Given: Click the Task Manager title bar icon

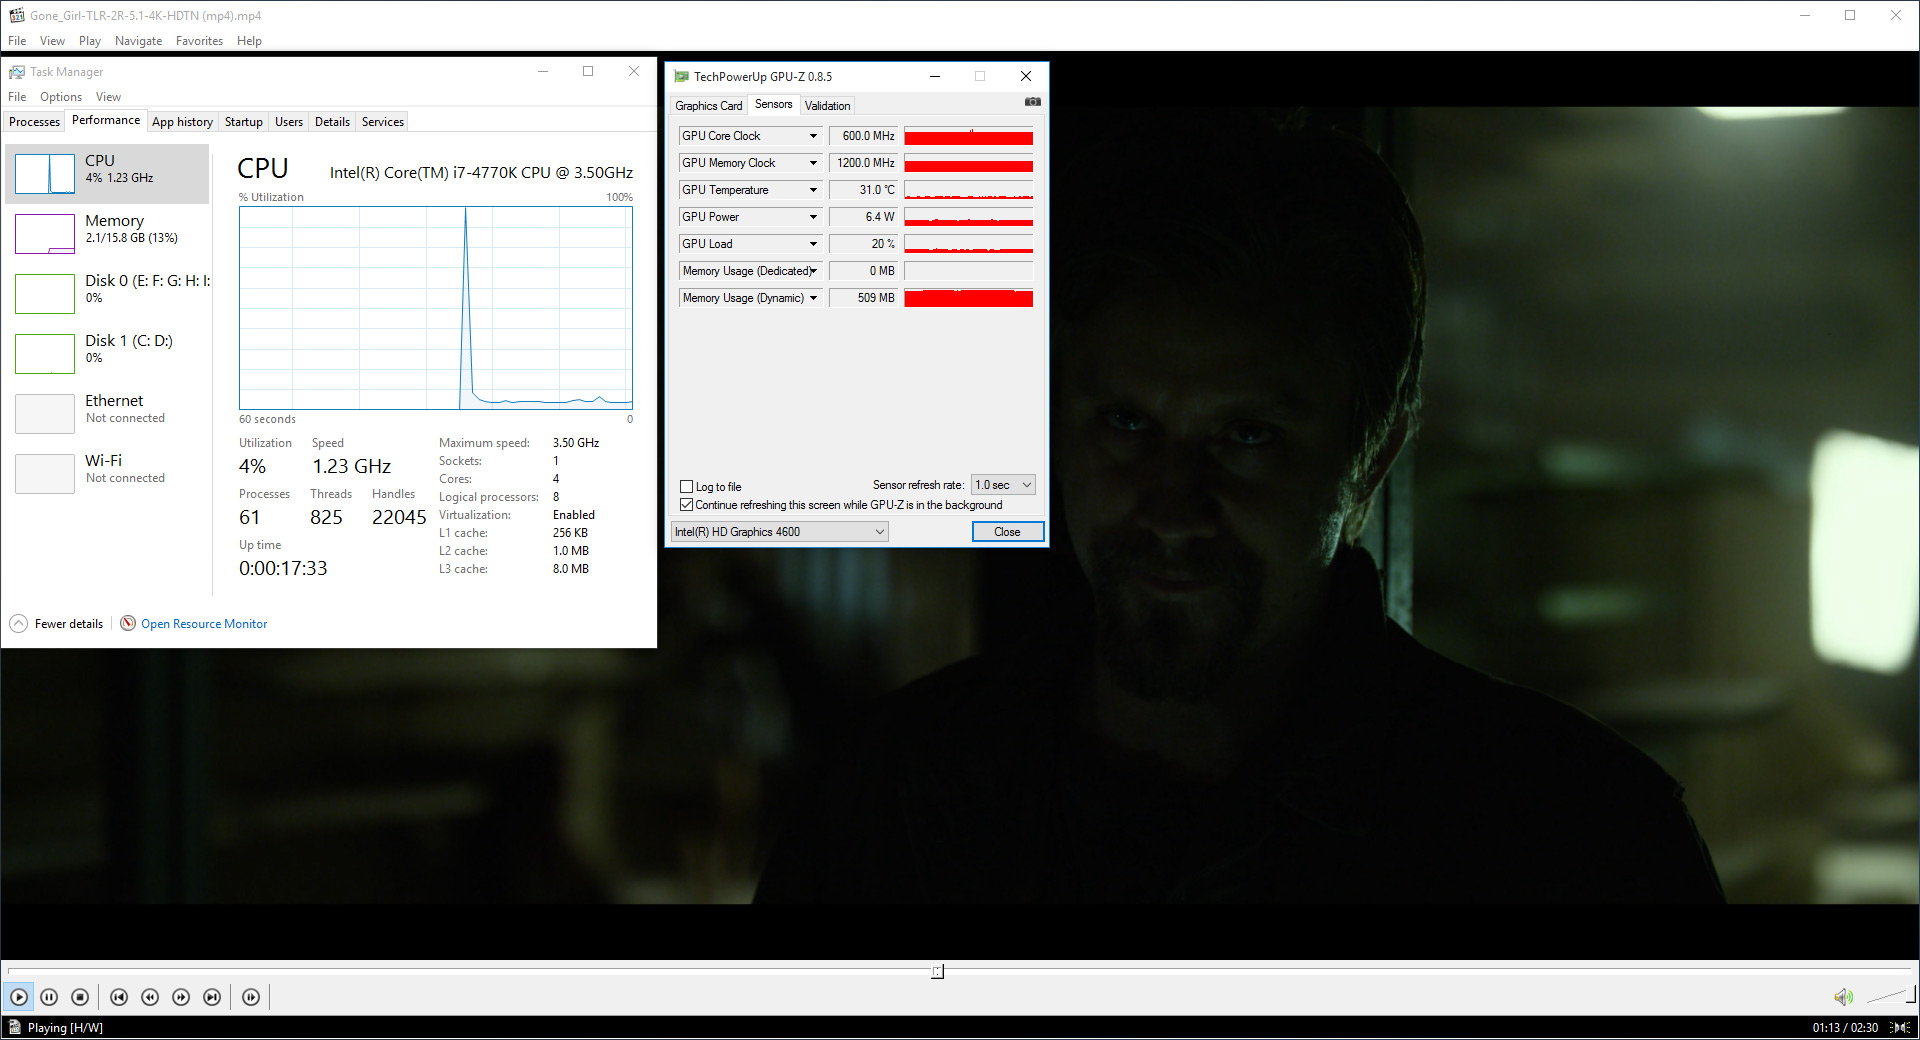Looking at the screenshot, I should [16, 72].
